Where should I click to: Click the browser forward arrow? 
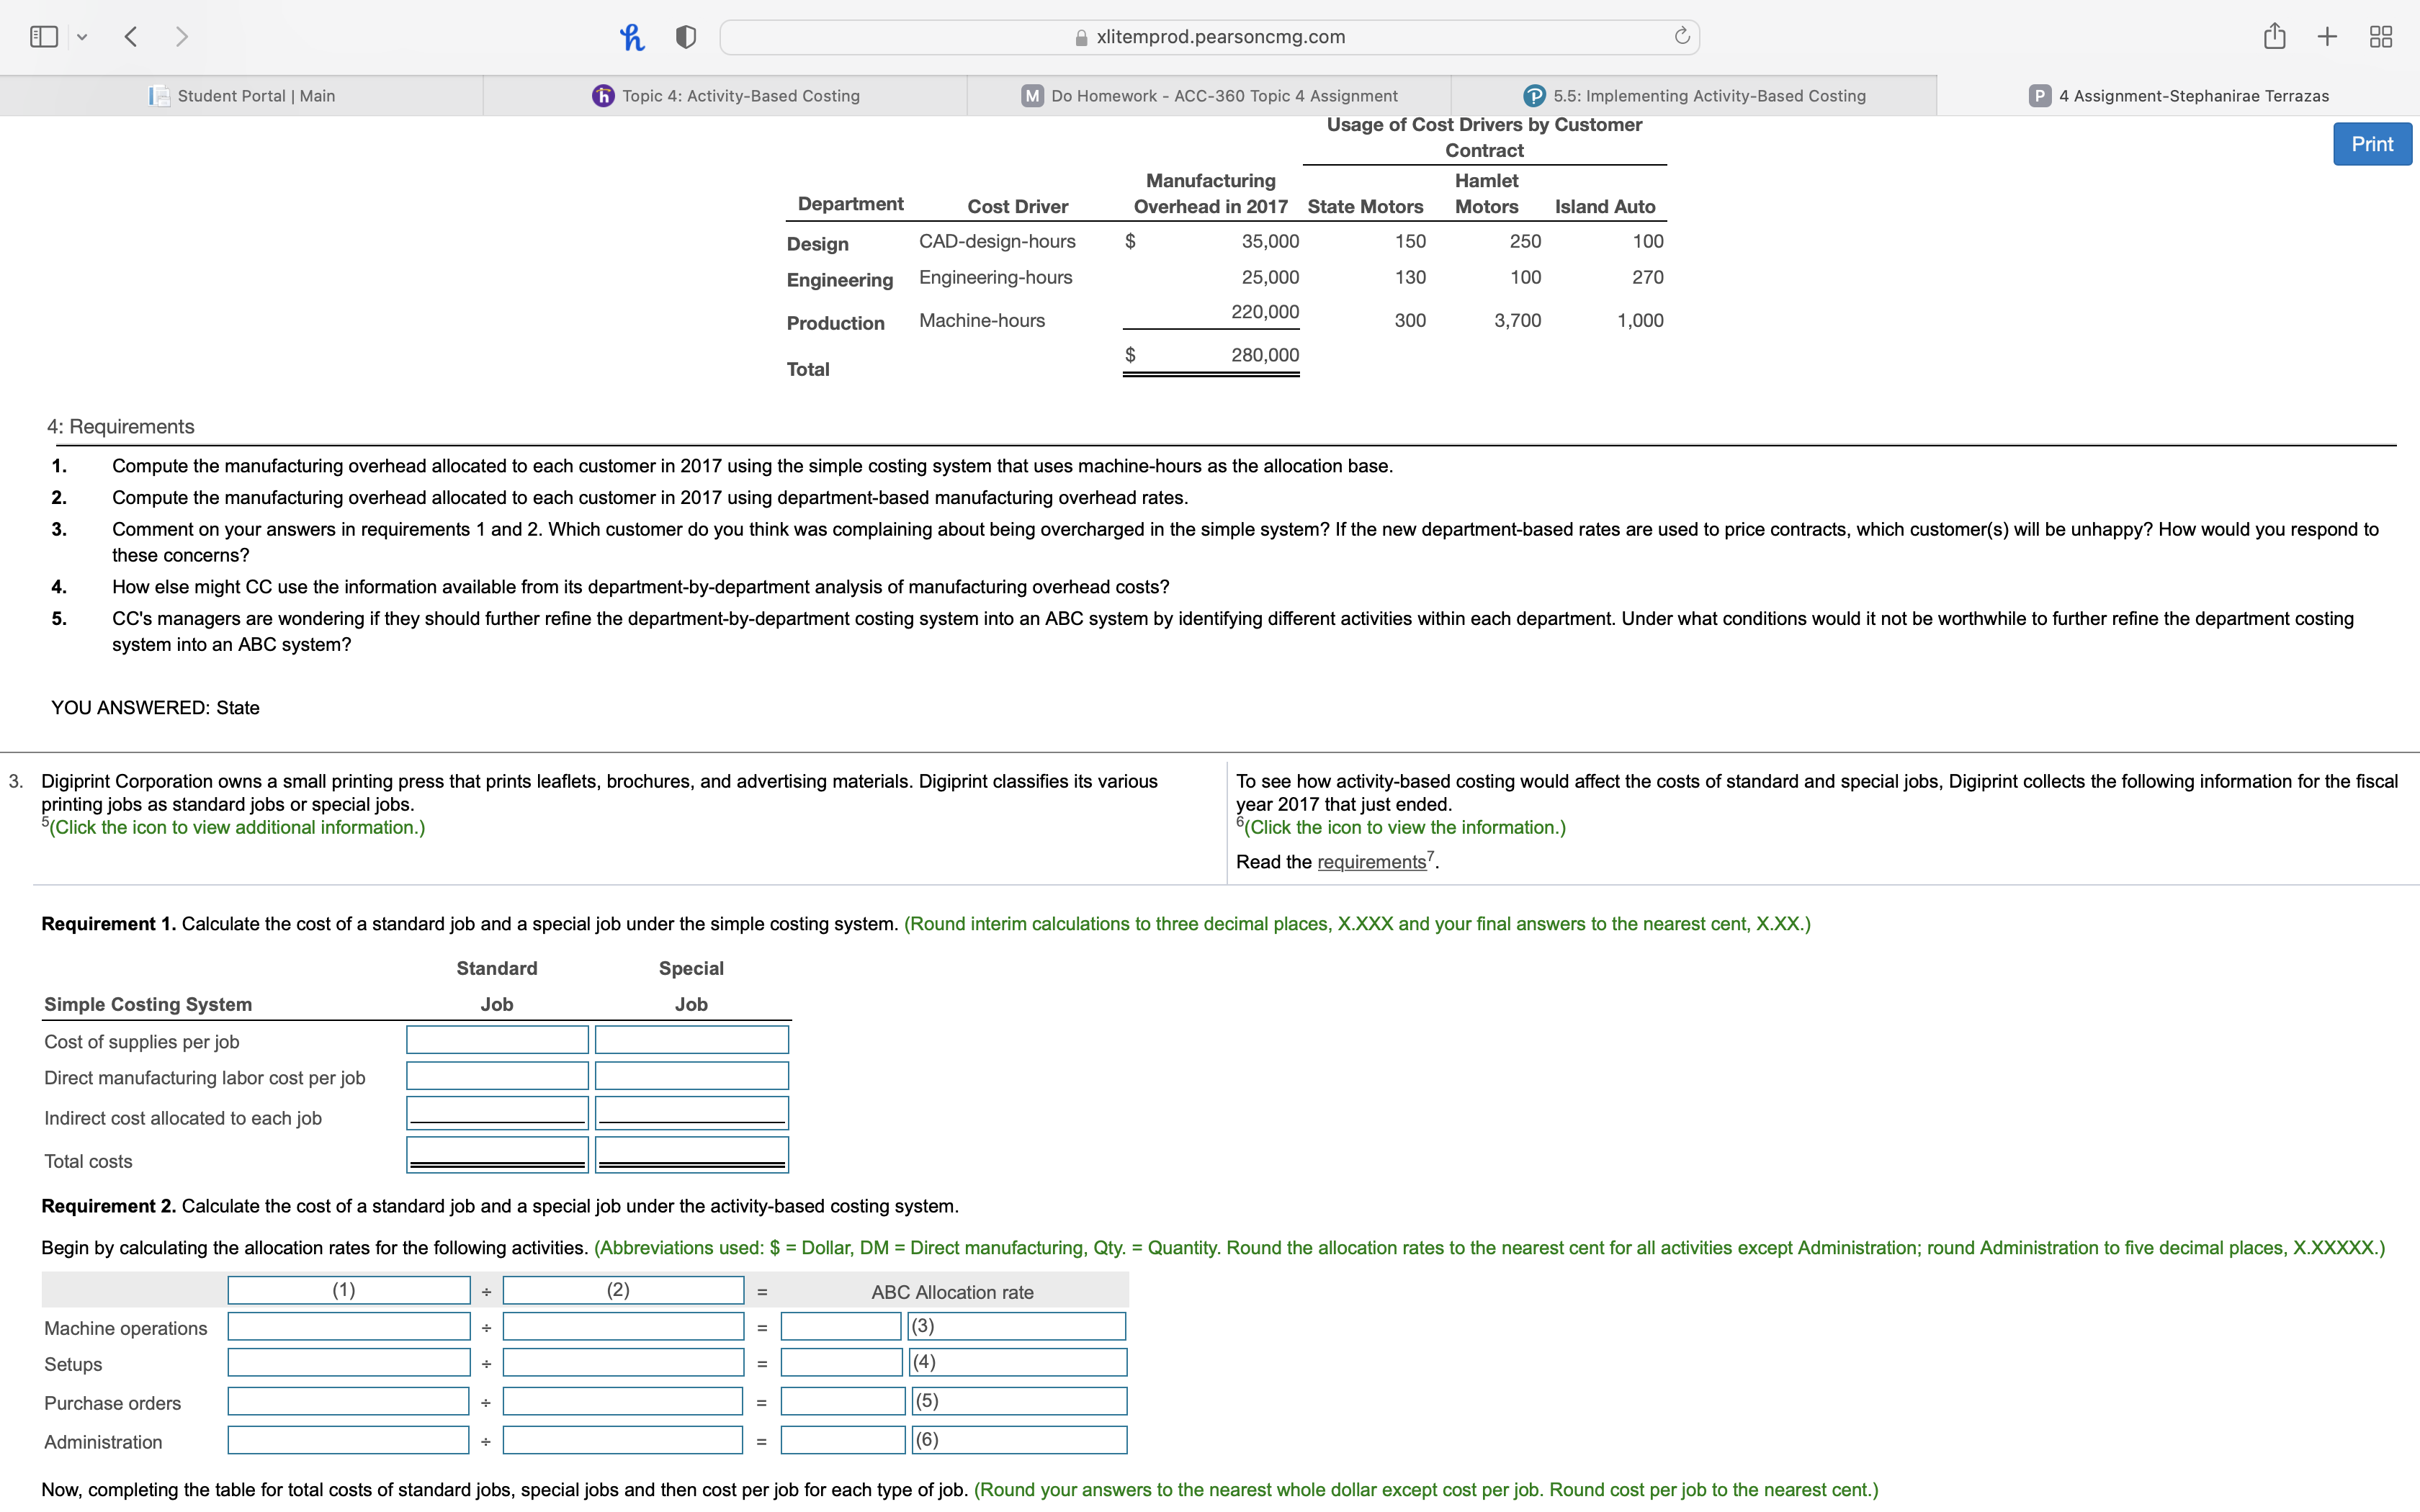(181, 37)
